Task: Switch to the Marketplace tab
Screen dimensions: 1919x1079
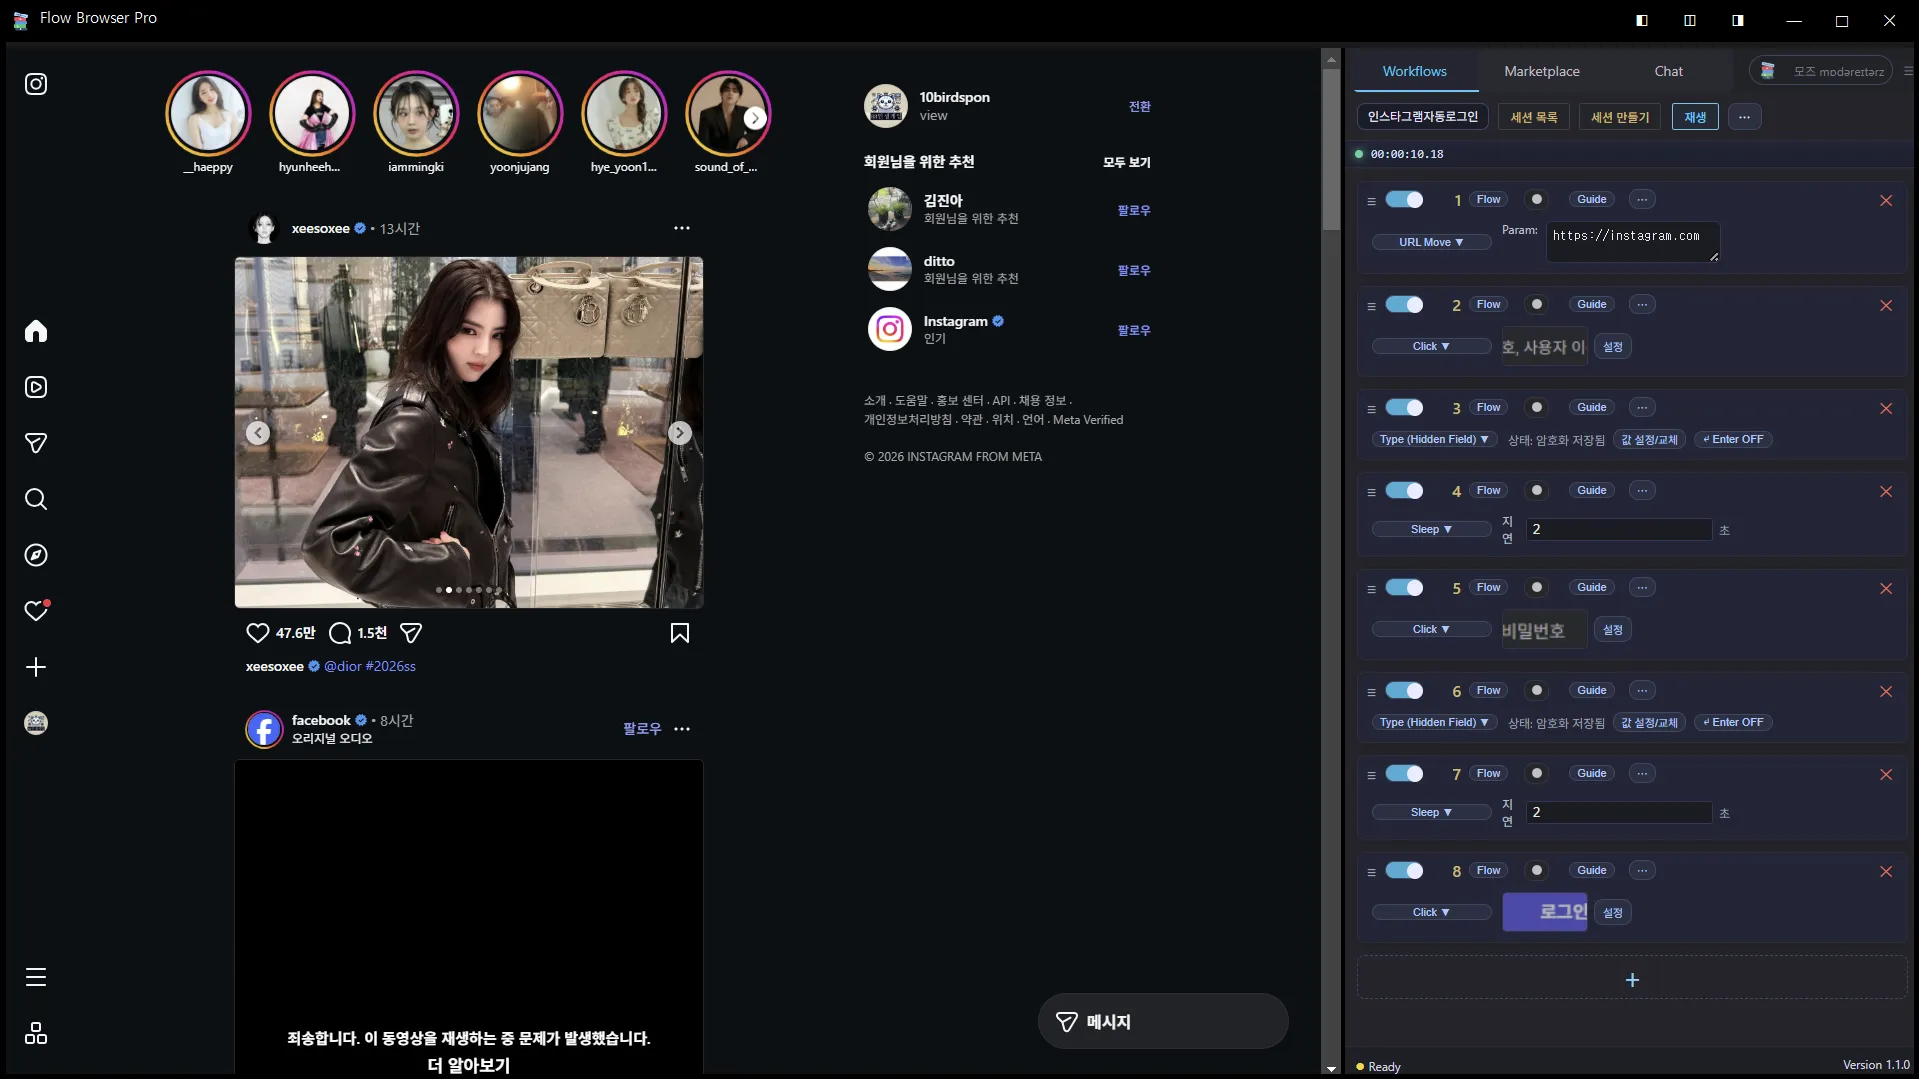Action: click(x=1541, y=71)
